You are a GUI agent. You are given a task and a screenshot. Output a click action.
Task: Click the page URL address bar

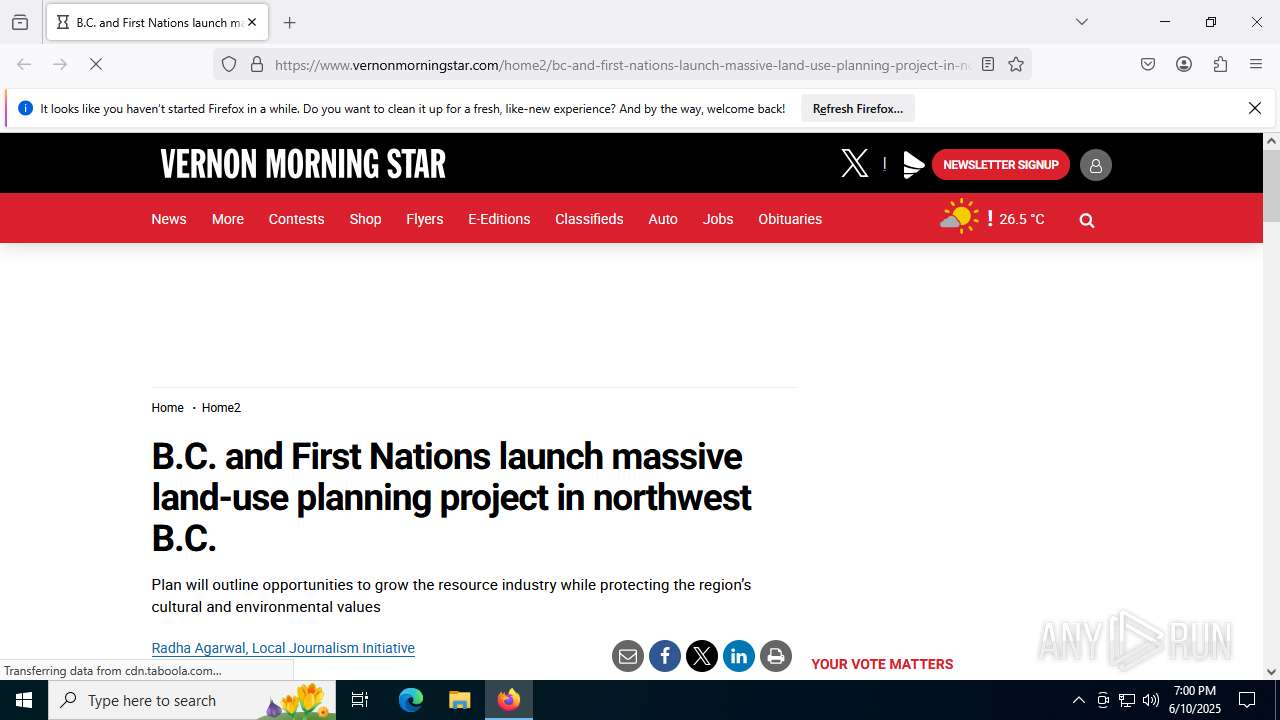pos(622,65)
